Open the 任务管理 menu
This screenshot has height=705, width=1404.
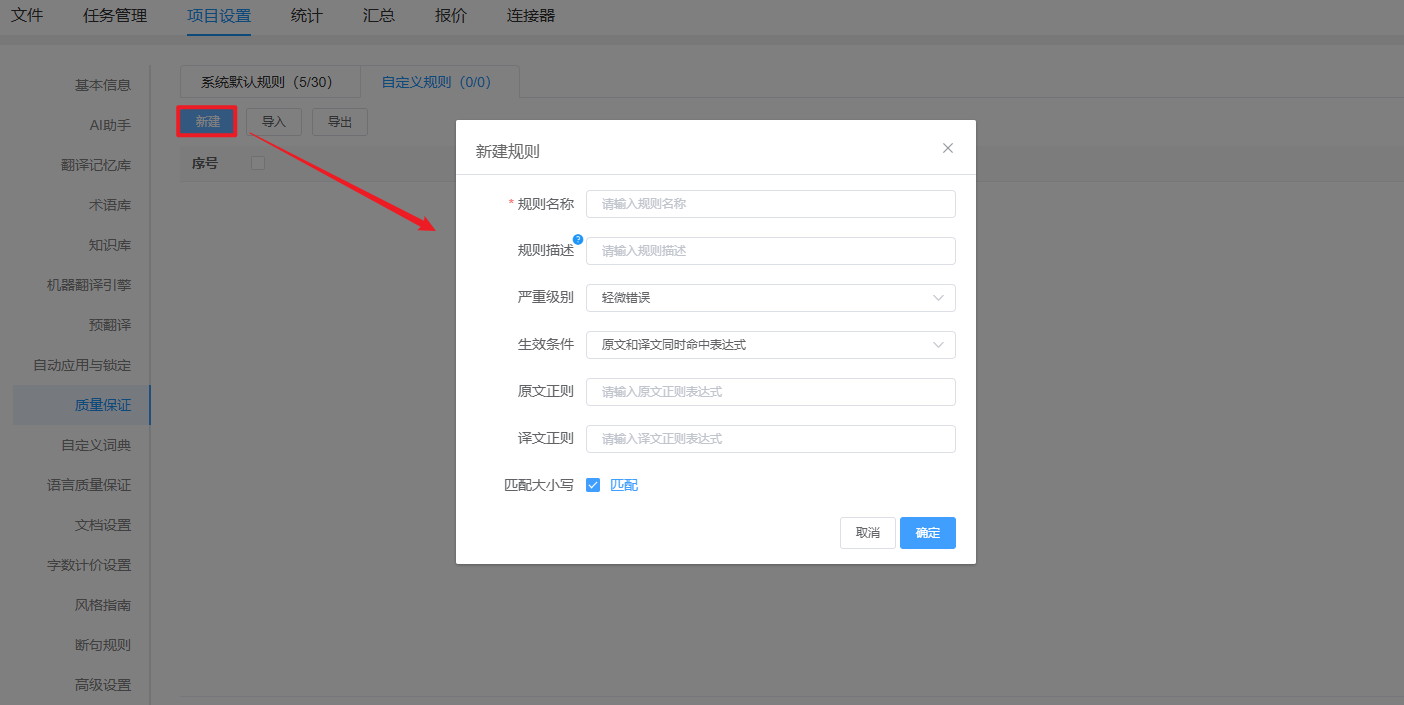click(115, 16)
